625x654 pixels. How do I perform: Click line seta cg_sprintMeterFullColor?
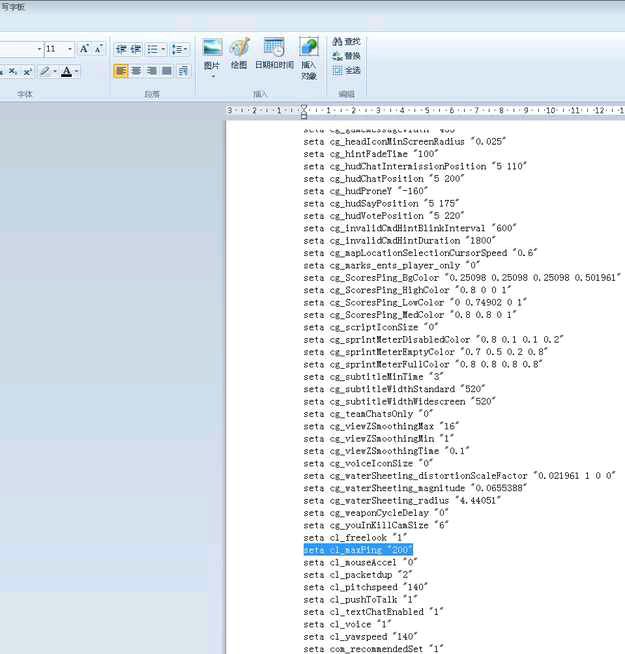pos(423,364)
